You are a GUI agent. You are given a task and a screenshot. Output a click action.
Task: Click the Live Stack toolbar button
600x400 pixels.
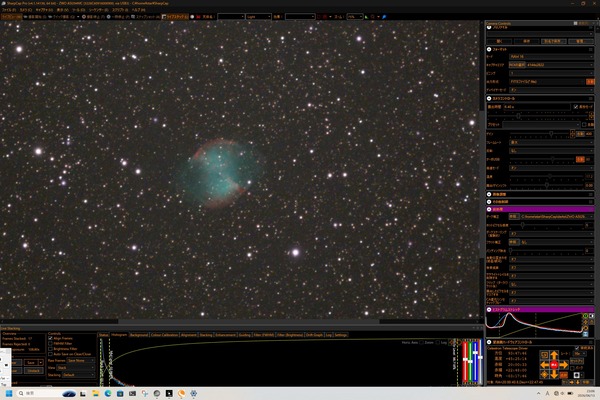[174, 17]
